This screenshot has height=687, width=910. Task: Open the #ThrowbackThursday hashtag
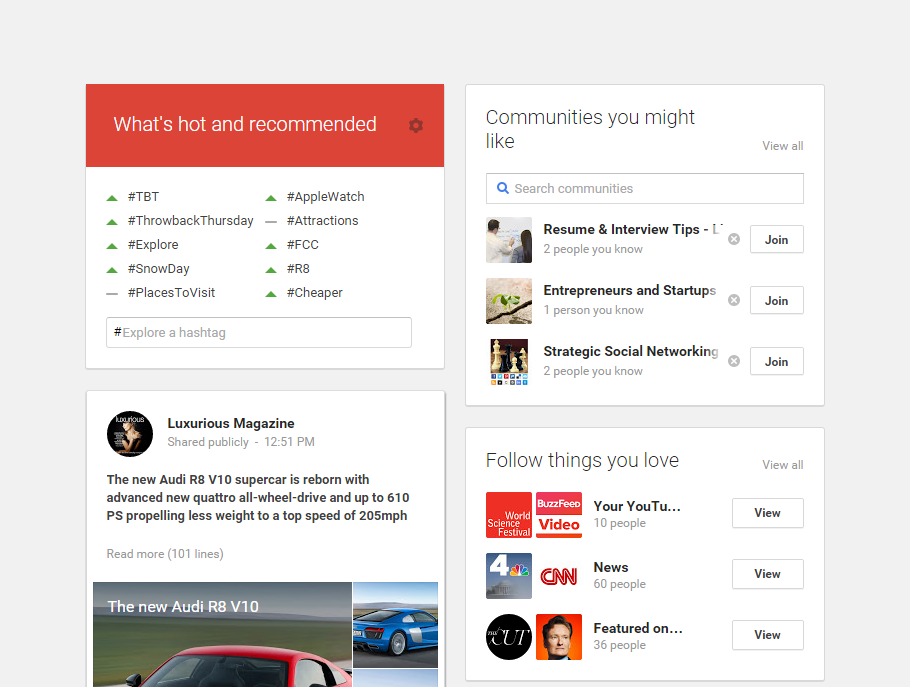[190, 221]
